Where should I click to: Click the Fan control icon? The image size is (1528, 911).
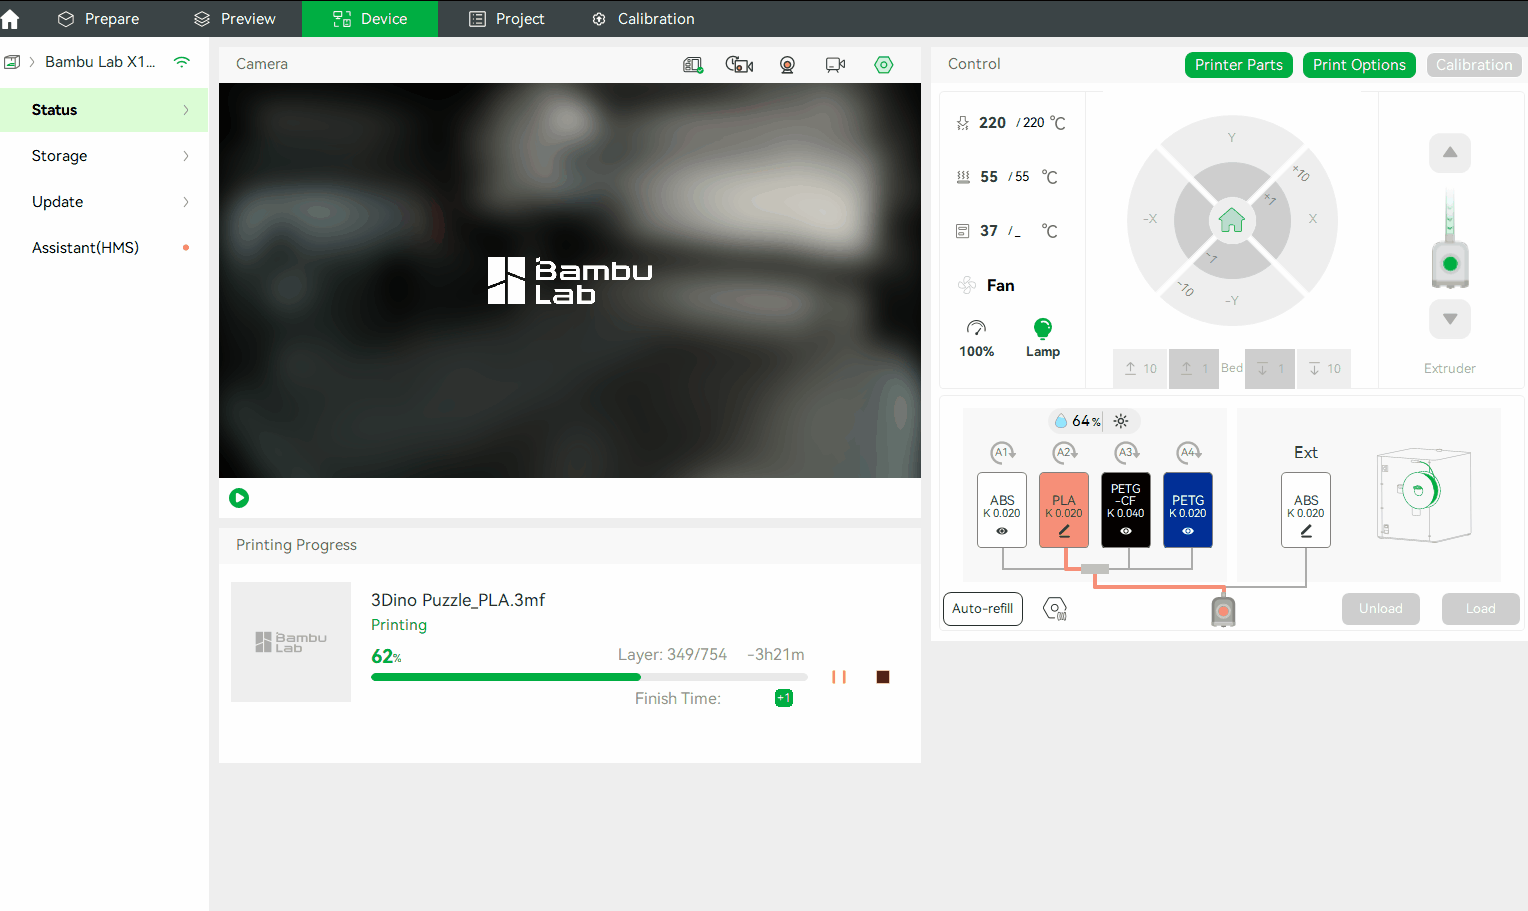[x=967, y=285]
